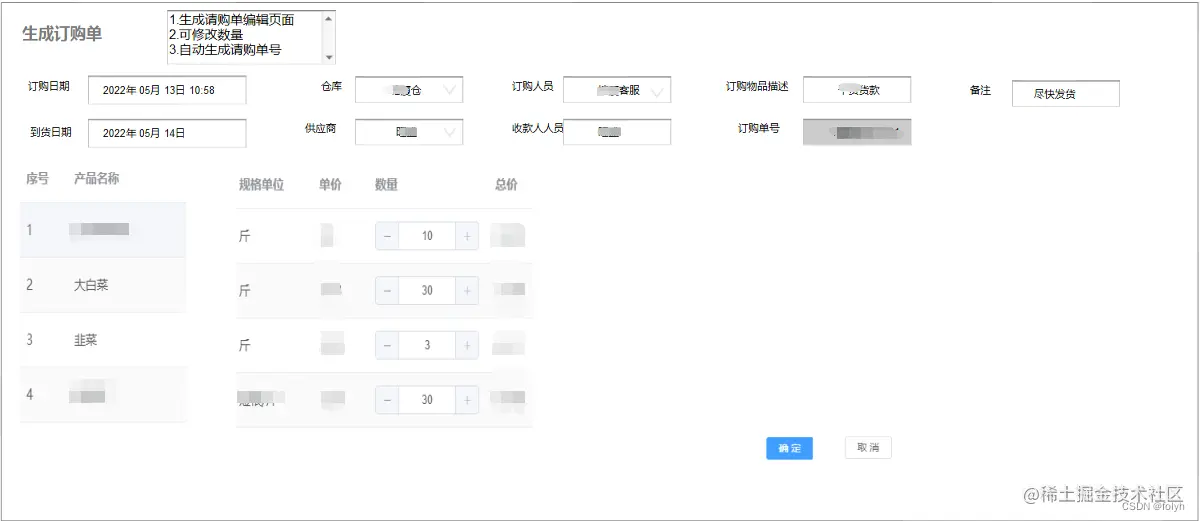Decrease quantity in row 4

tap(387, 399)
